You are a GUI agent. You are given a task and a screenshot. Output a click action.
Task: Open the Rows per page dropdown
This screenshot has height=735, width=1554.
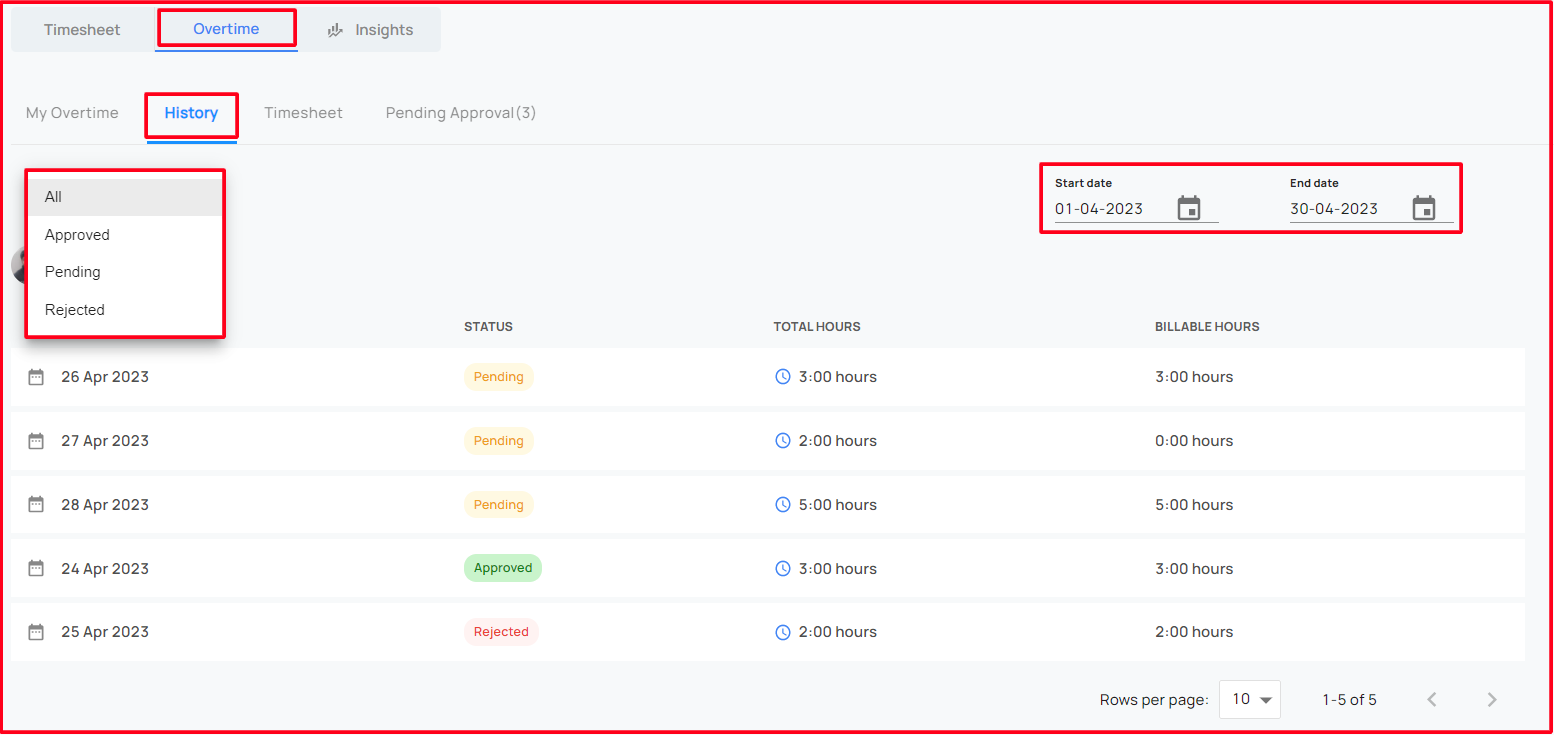(x=1250, y=700)
